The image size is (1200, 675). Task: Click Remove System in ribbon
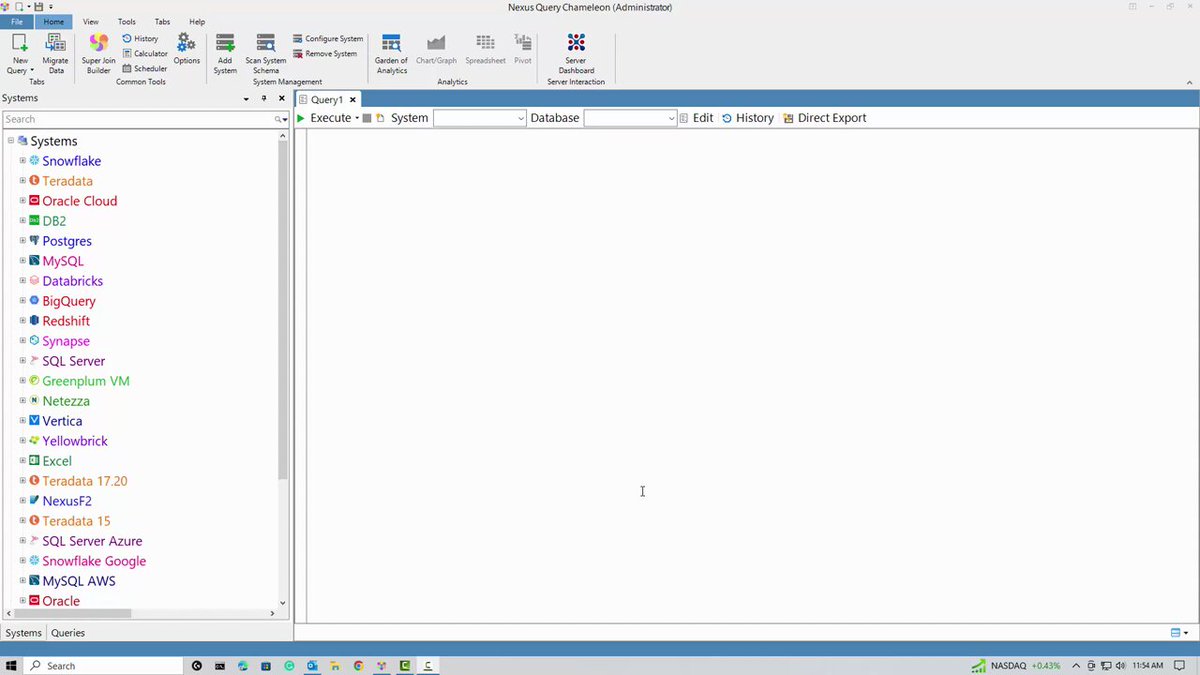click(x=325, y=53)
